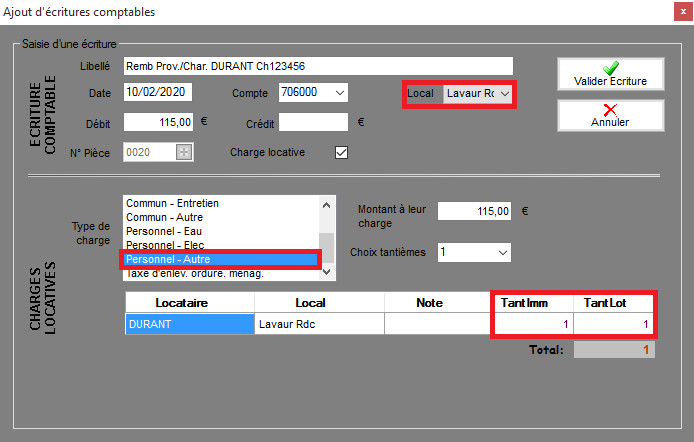Click the Libellé text field

tap(317, 66)
